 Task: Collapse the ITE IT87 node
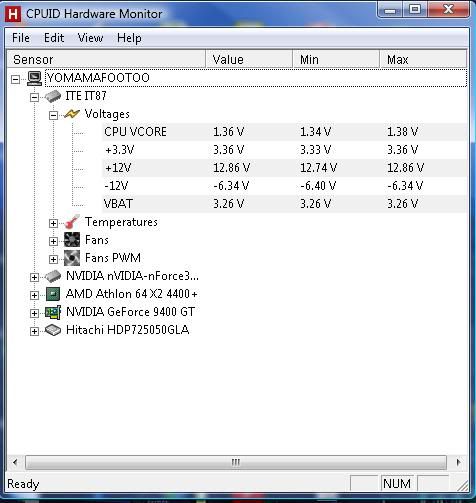point(34,97)
